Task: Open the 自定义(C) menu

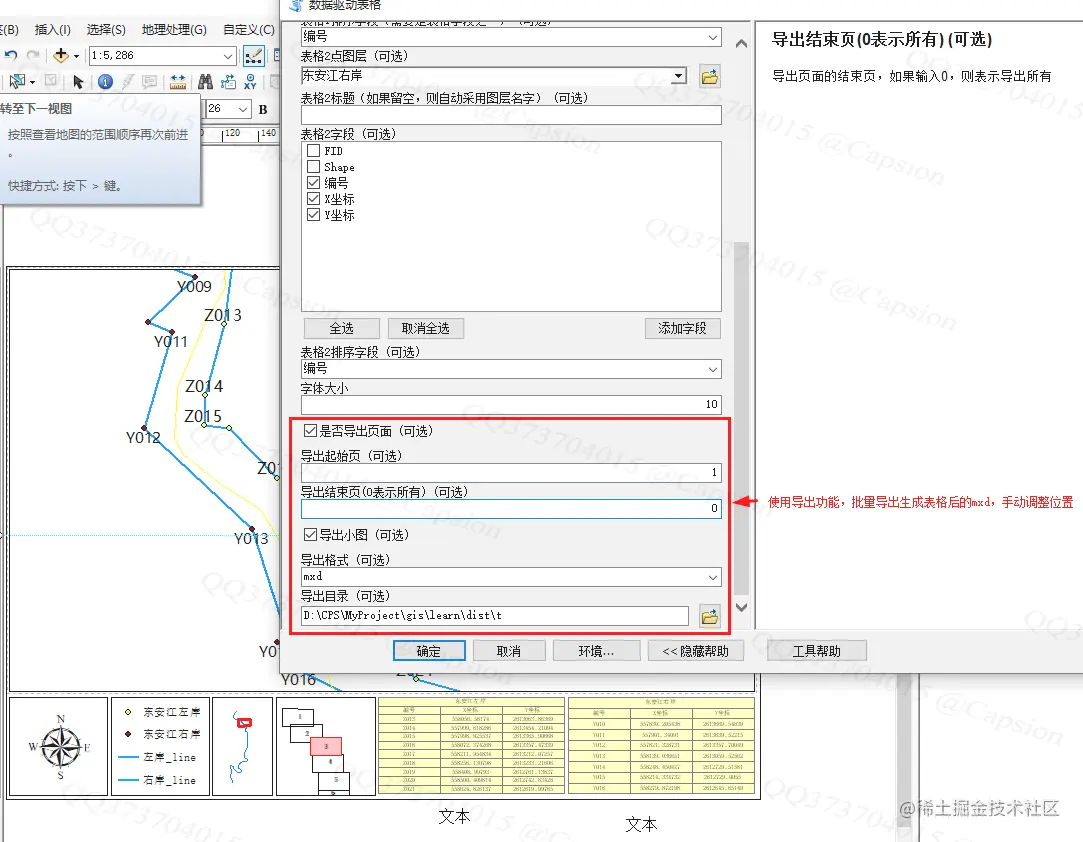Action: click(249, 30)
